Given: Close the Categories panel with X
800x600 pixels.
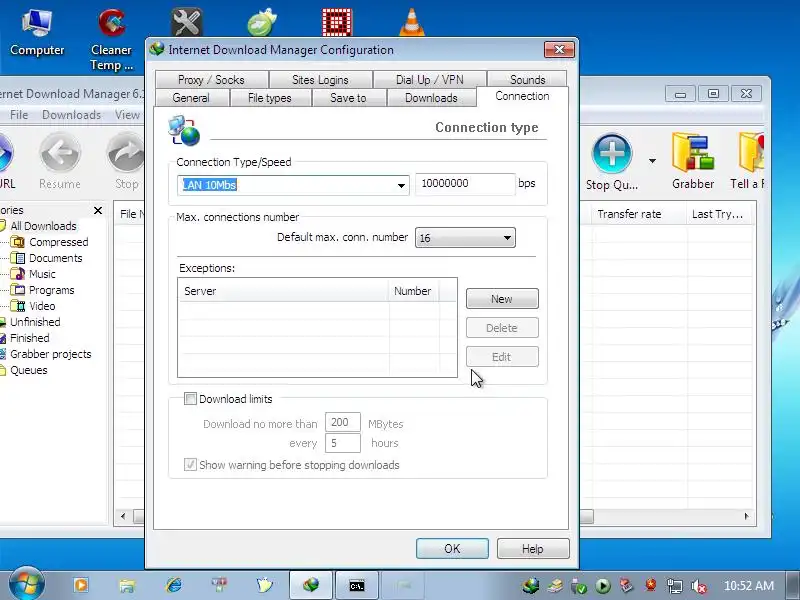Looking at the screenshot, I should pos(98,210).
